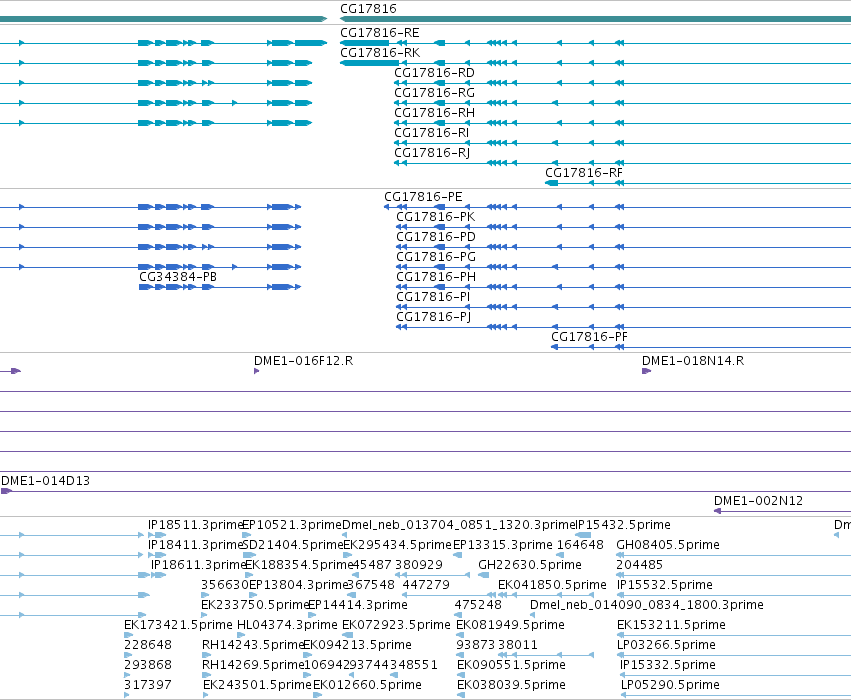Select EST EP14414.3prime
Viewport: 851px width, 700px height.
(x=358, y=605)
